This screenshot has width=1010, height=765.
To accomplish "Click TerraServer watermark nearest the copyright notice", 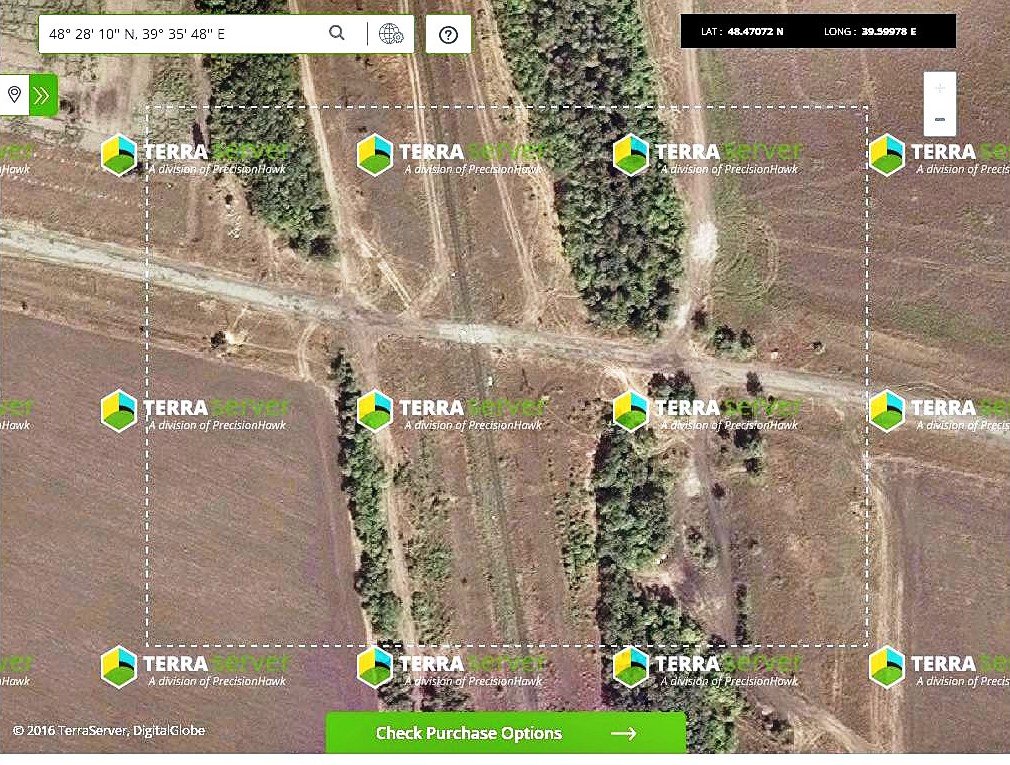I will tap(119, 667).
